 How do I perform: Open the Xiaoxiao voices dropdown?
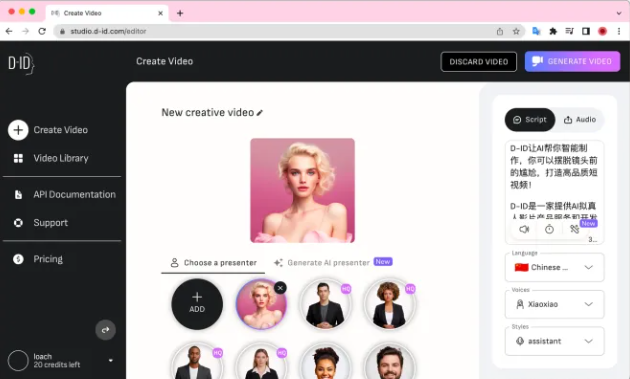[x=554, y=304]
